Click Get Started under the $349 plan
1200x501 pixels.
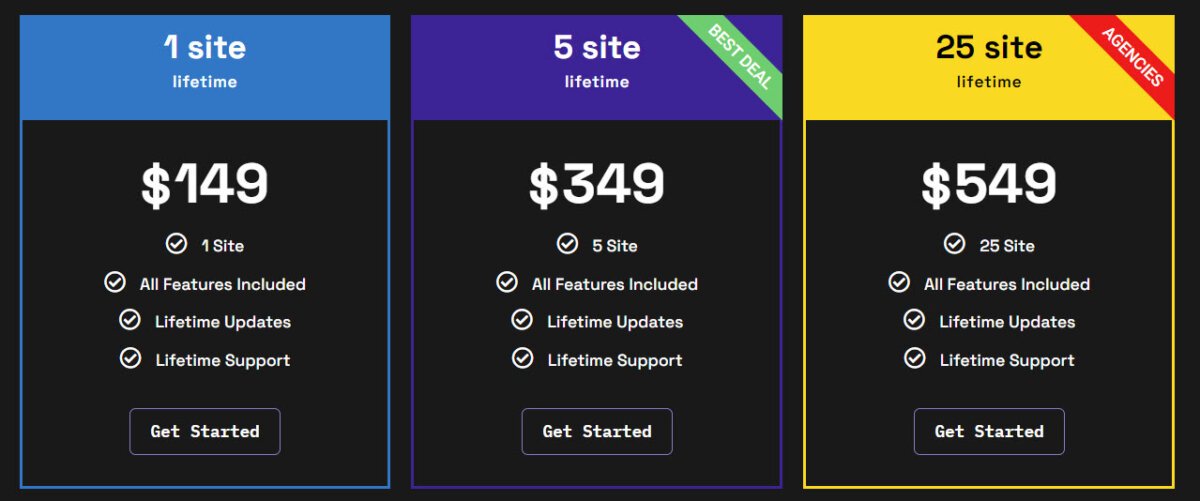[x=597, y=431]
